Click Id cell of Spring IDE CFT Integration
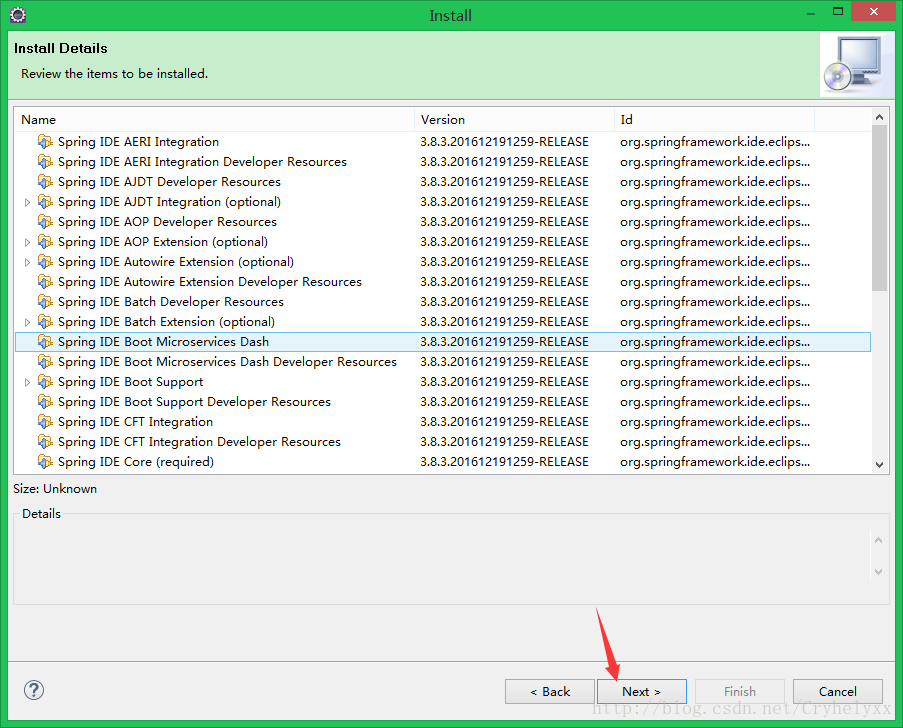The image size is (903, 728). pos(715,422)
